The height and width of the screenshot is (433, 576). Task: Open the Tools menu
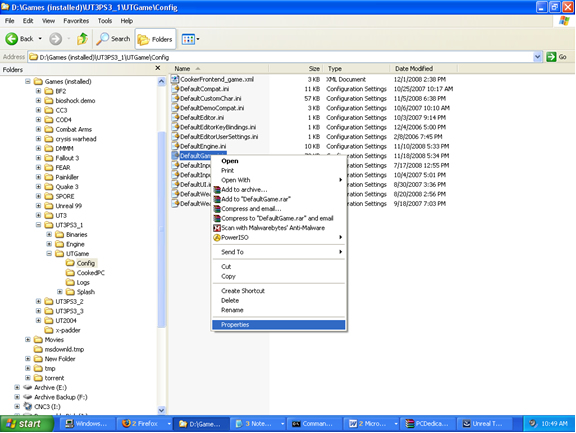(x=105, y=21)
